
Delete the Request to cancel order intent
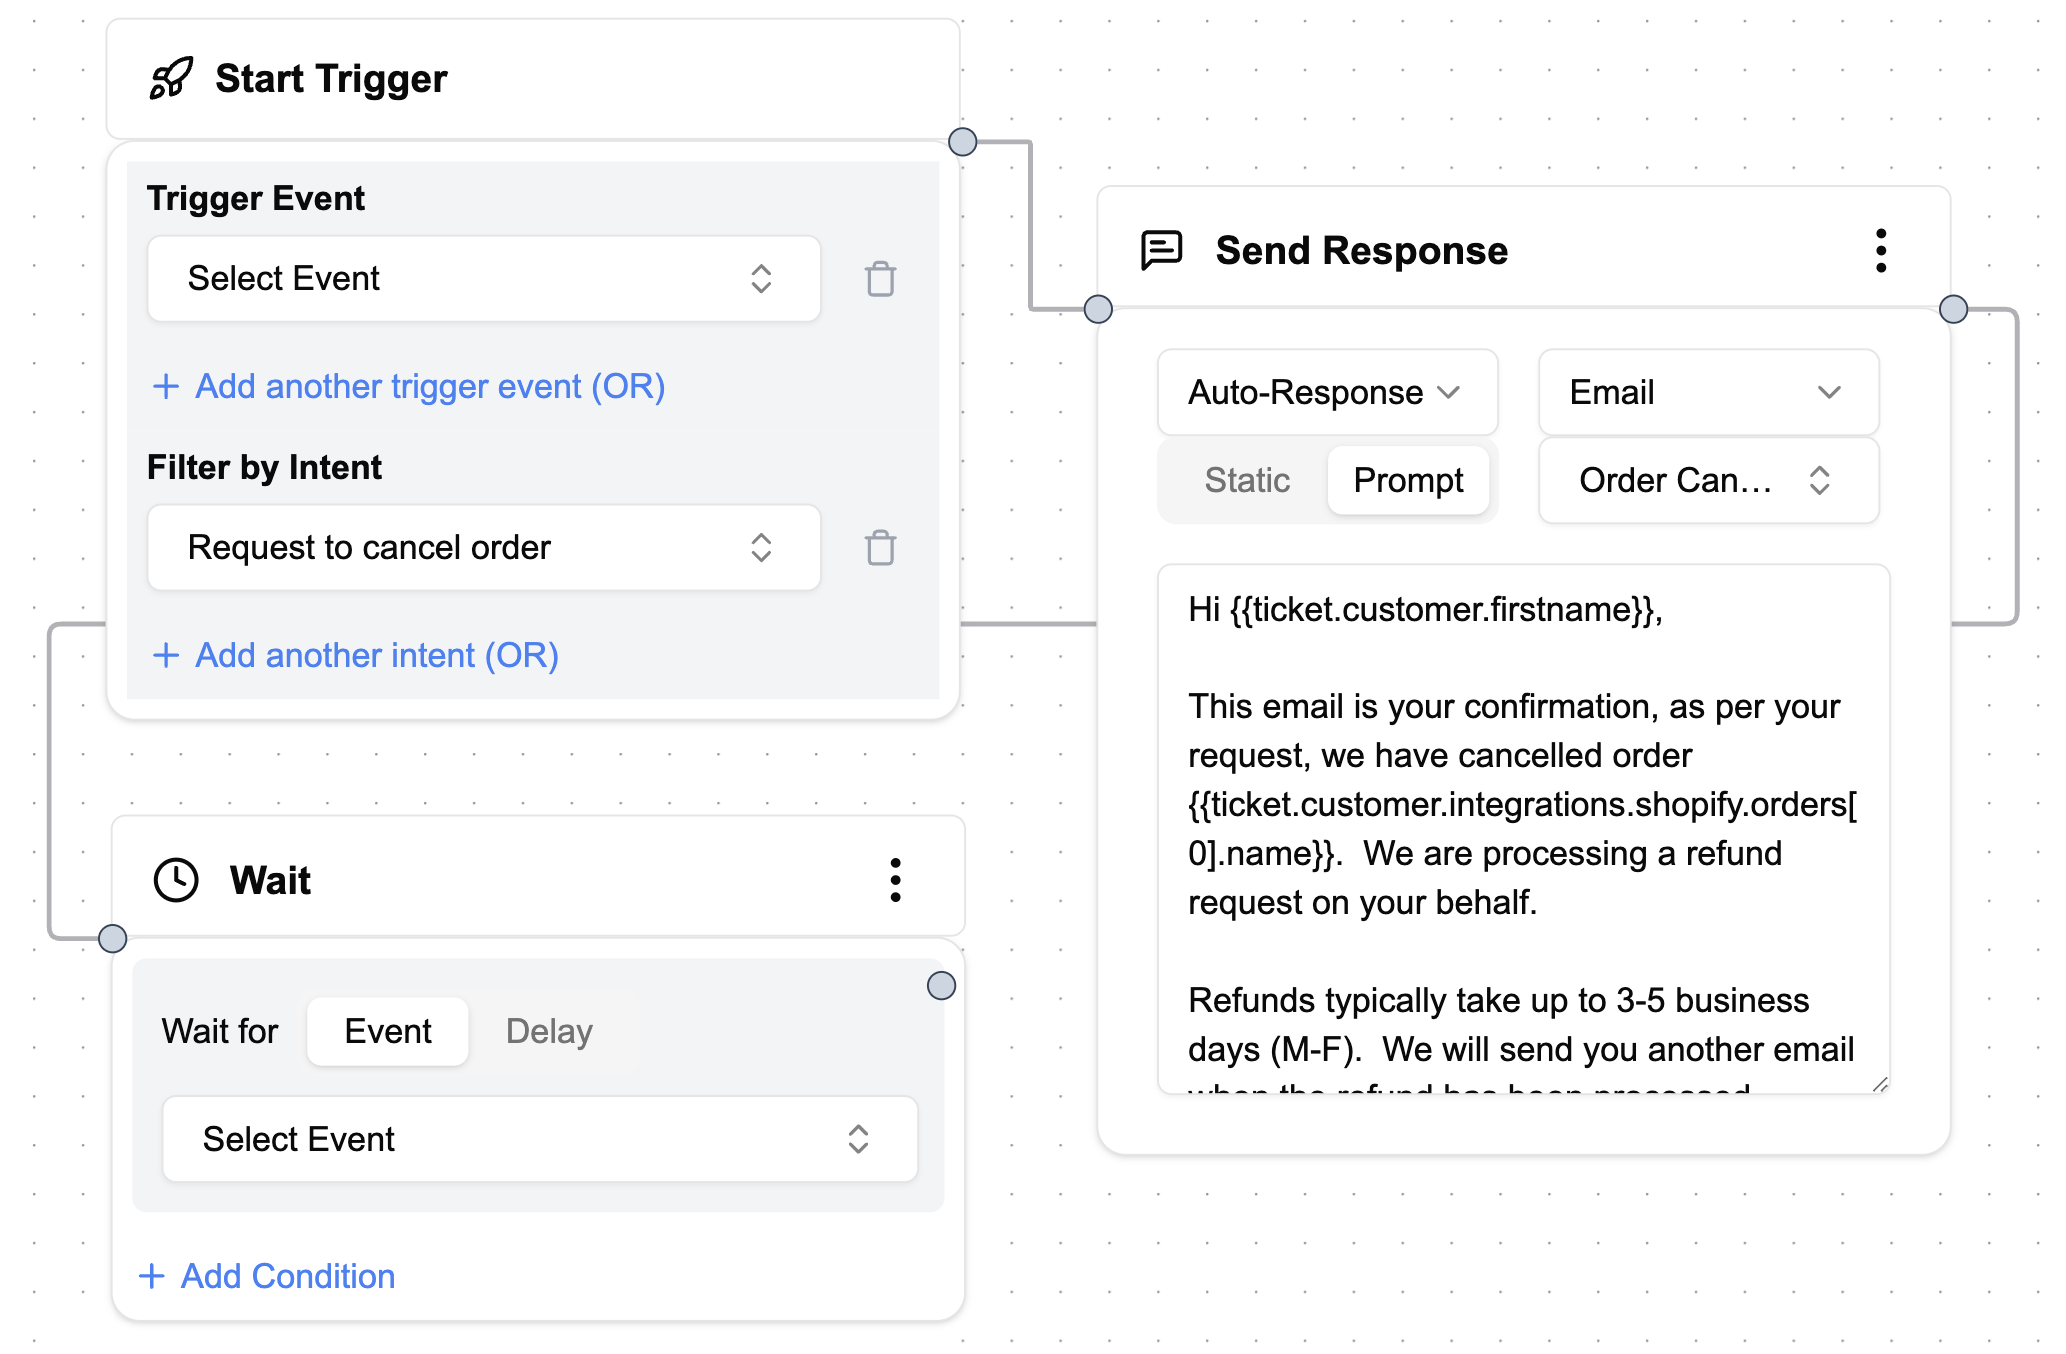(x=879, y=548)
